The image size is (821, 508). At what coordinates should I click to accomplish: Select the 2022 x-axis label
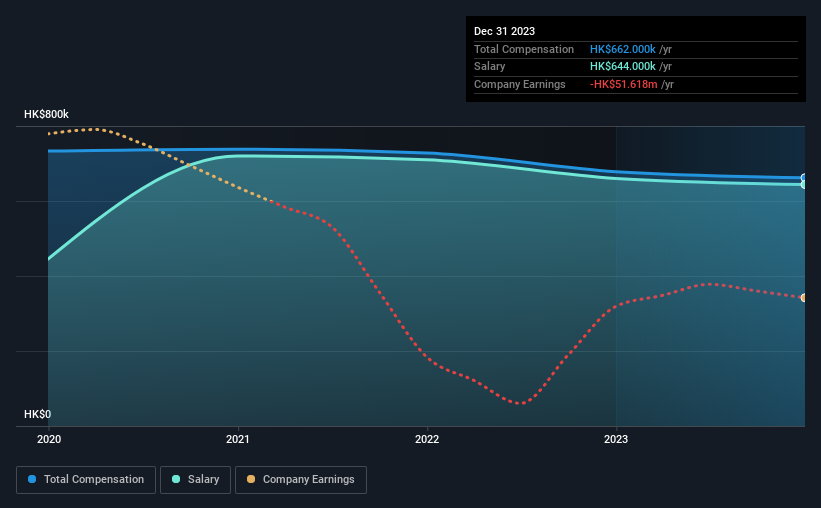[x=427, y=439]
